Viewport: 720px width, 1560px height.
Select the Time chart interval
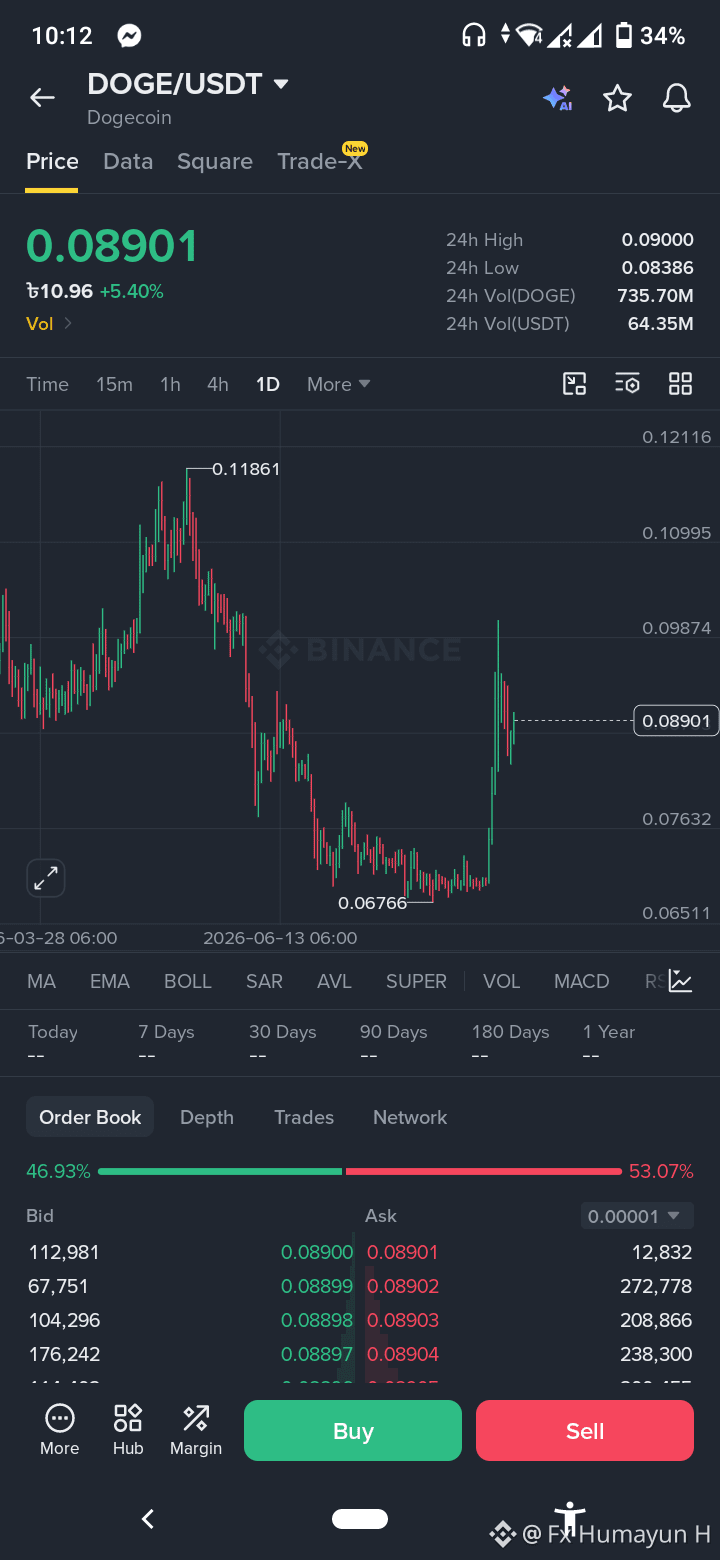tap(48, 384)
